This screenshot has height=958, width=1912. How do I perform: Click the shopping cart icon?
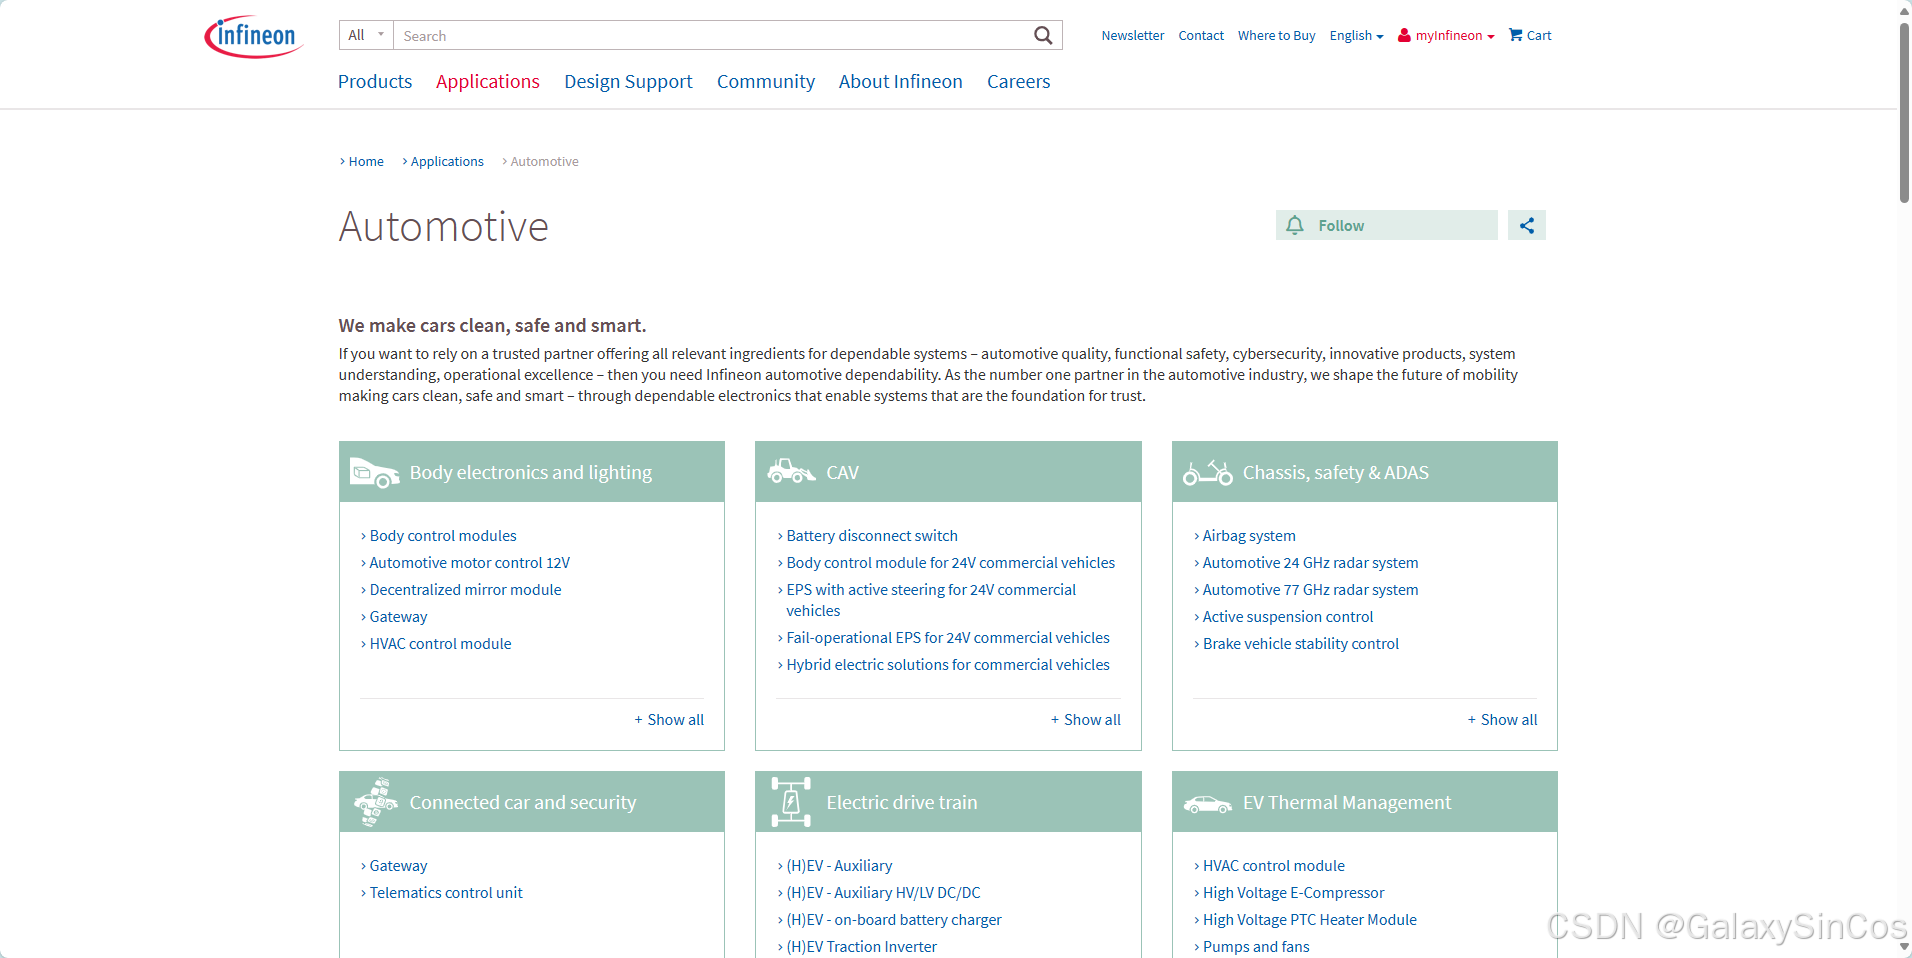(x=1516, y=35)
